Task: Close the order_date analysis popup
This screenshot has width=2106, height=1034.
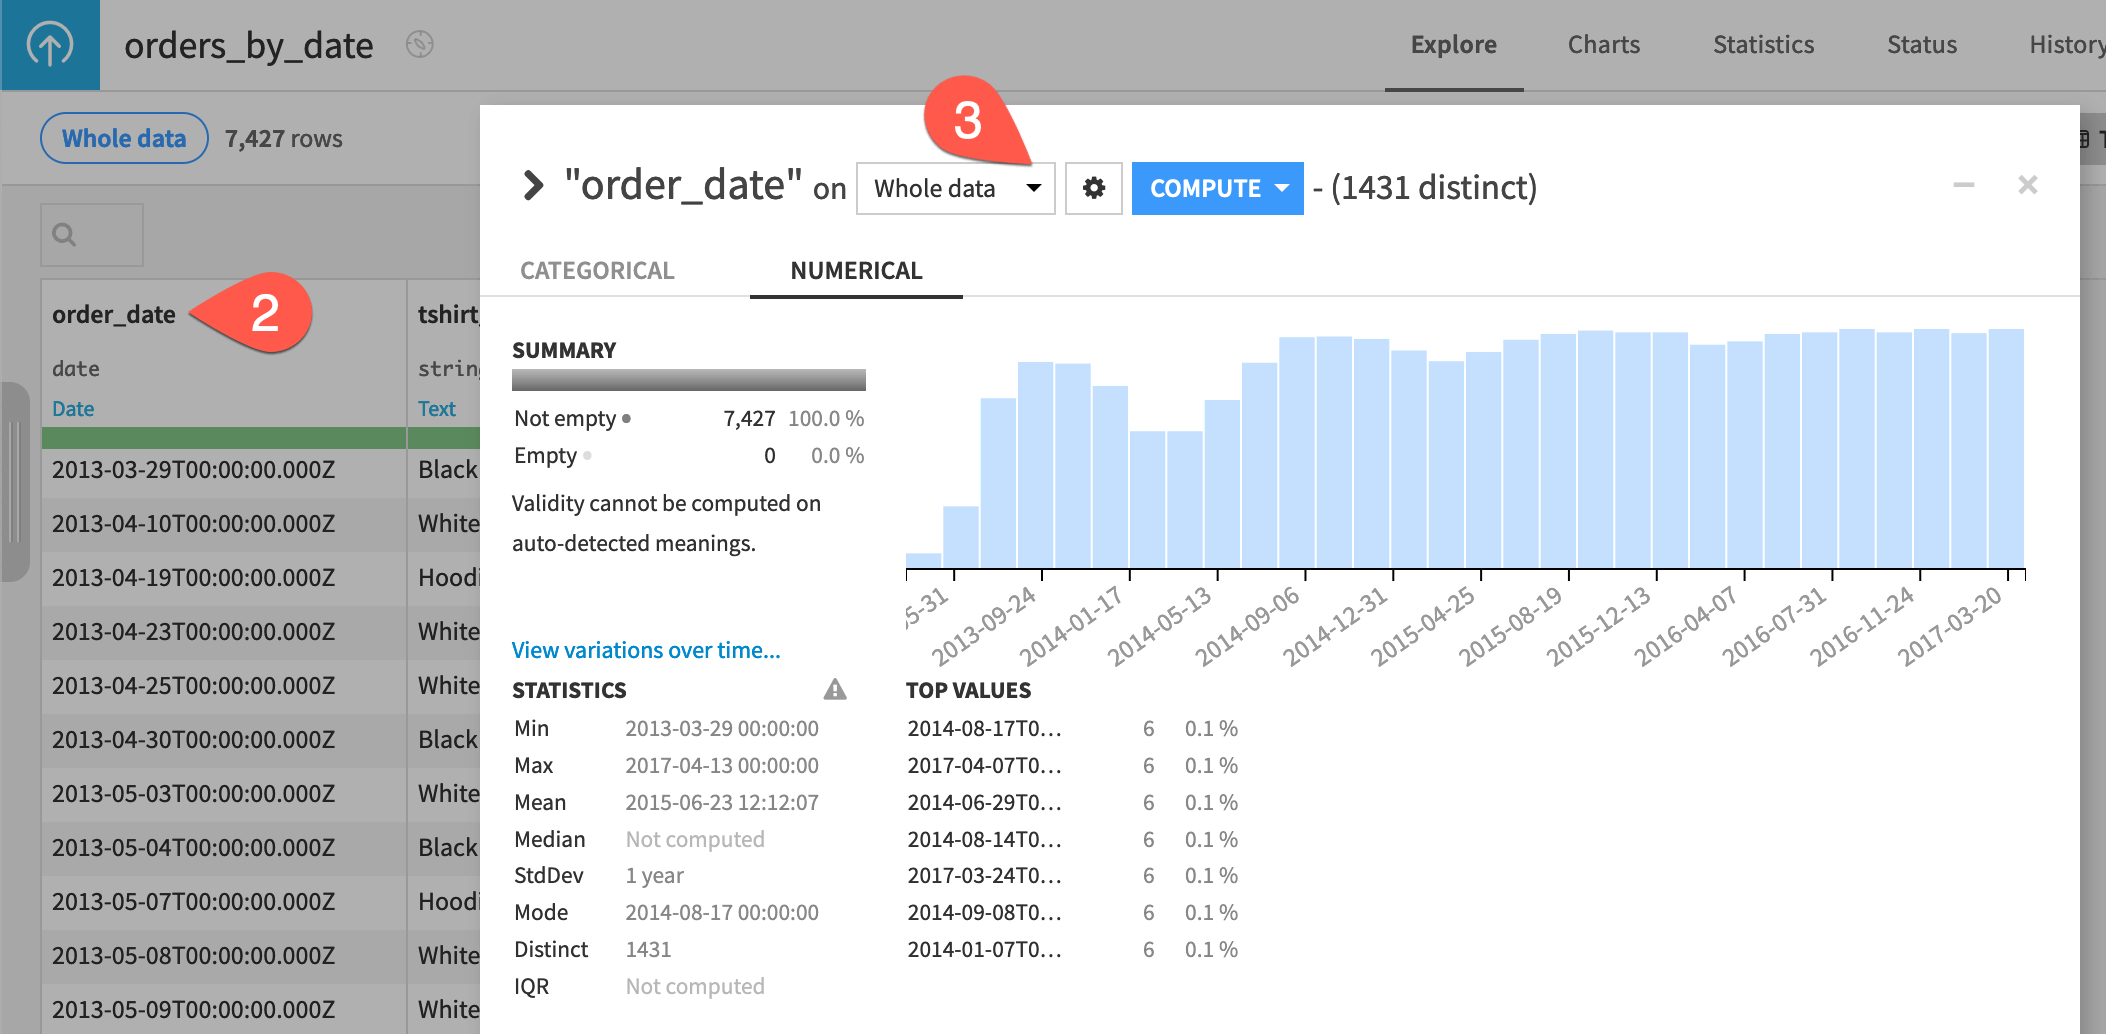Action: (2028, 185)
